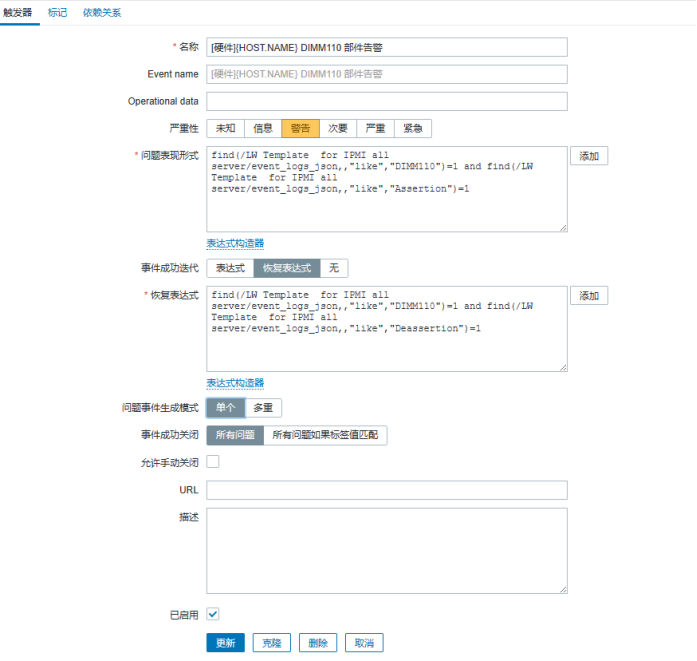Click the 更新 button

[x=225, y=643]
